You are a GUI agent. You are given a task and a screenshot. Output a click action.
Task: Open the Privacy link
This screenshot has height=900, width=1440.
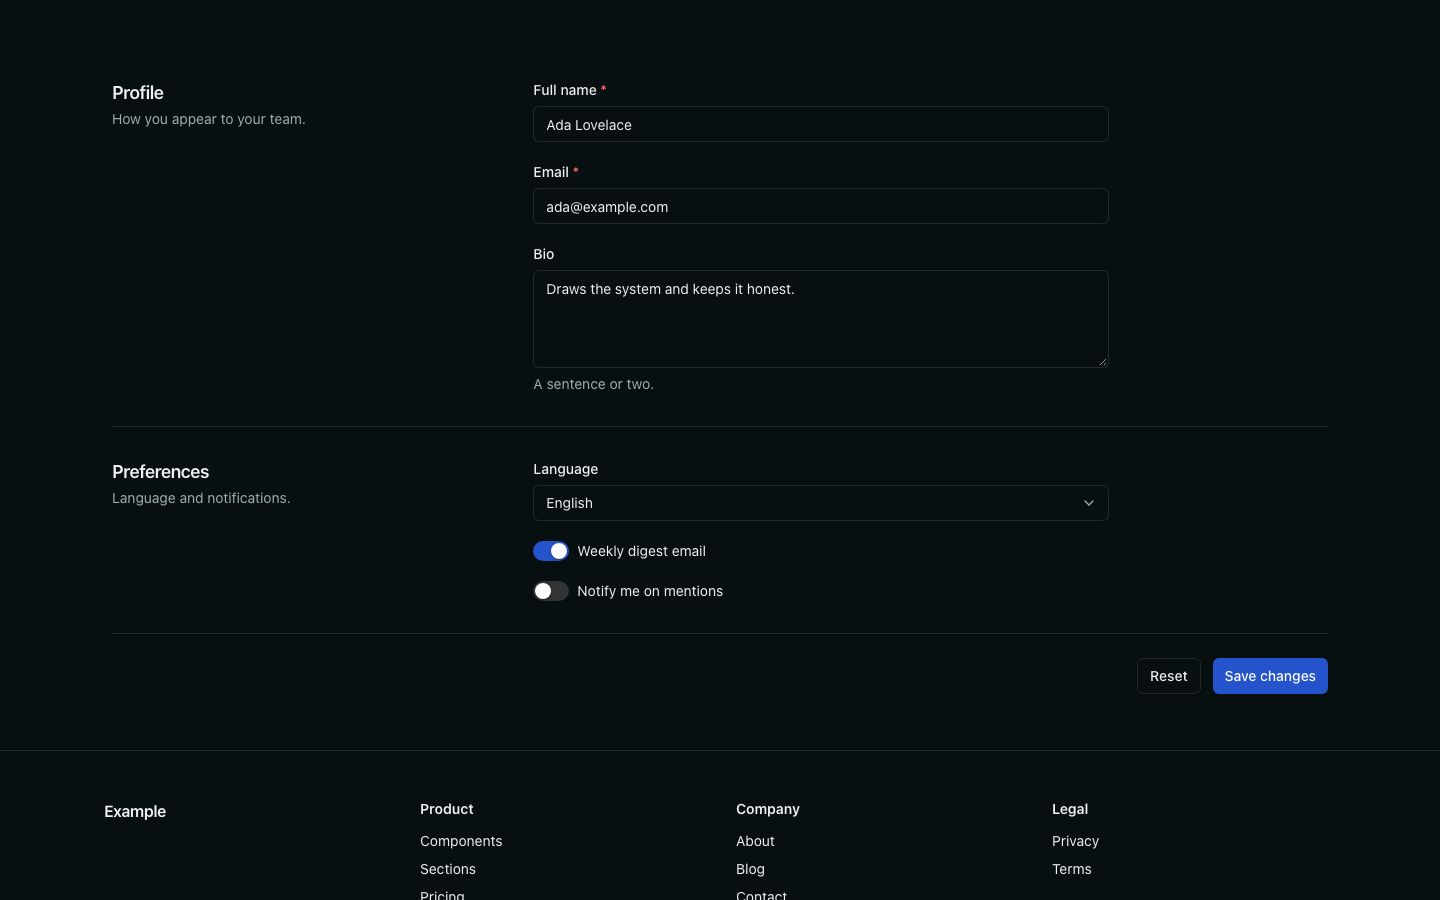[x=1075, y=841]
